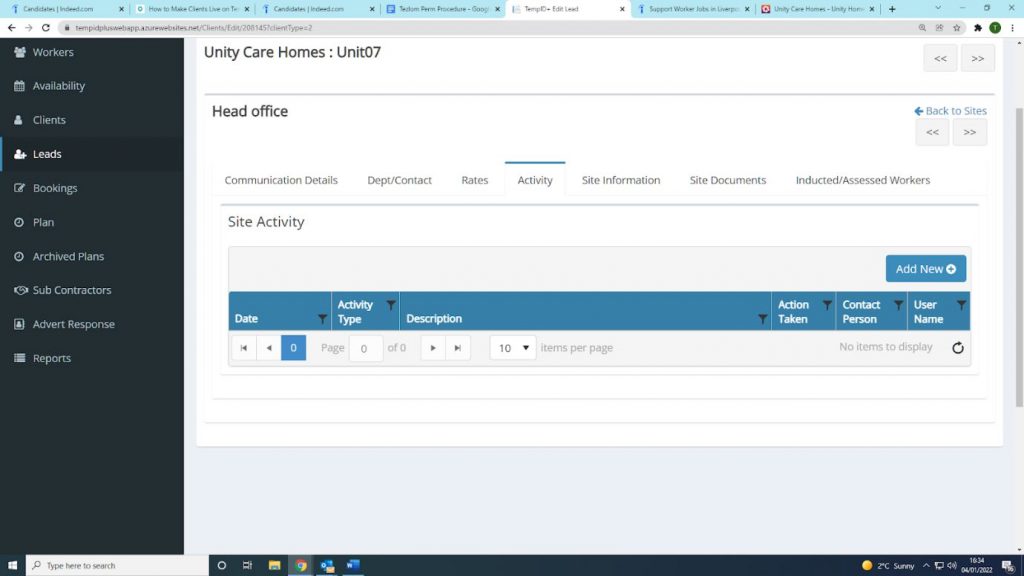Follow the Back to Sites link
The width and height of the screenshot is (1024, 576).
[950, 111]
